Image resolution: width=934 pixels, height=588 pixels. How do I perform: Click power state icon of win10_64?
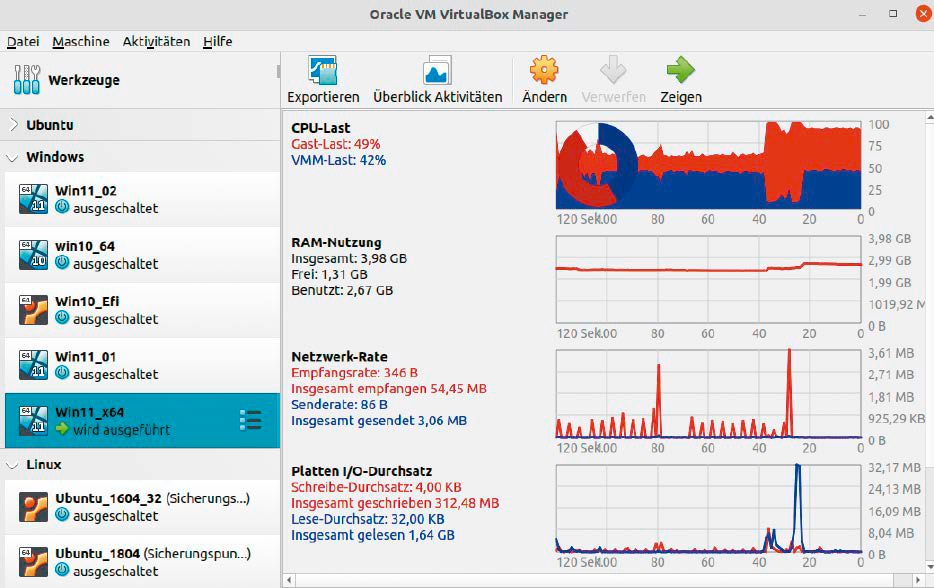[62, 263]
